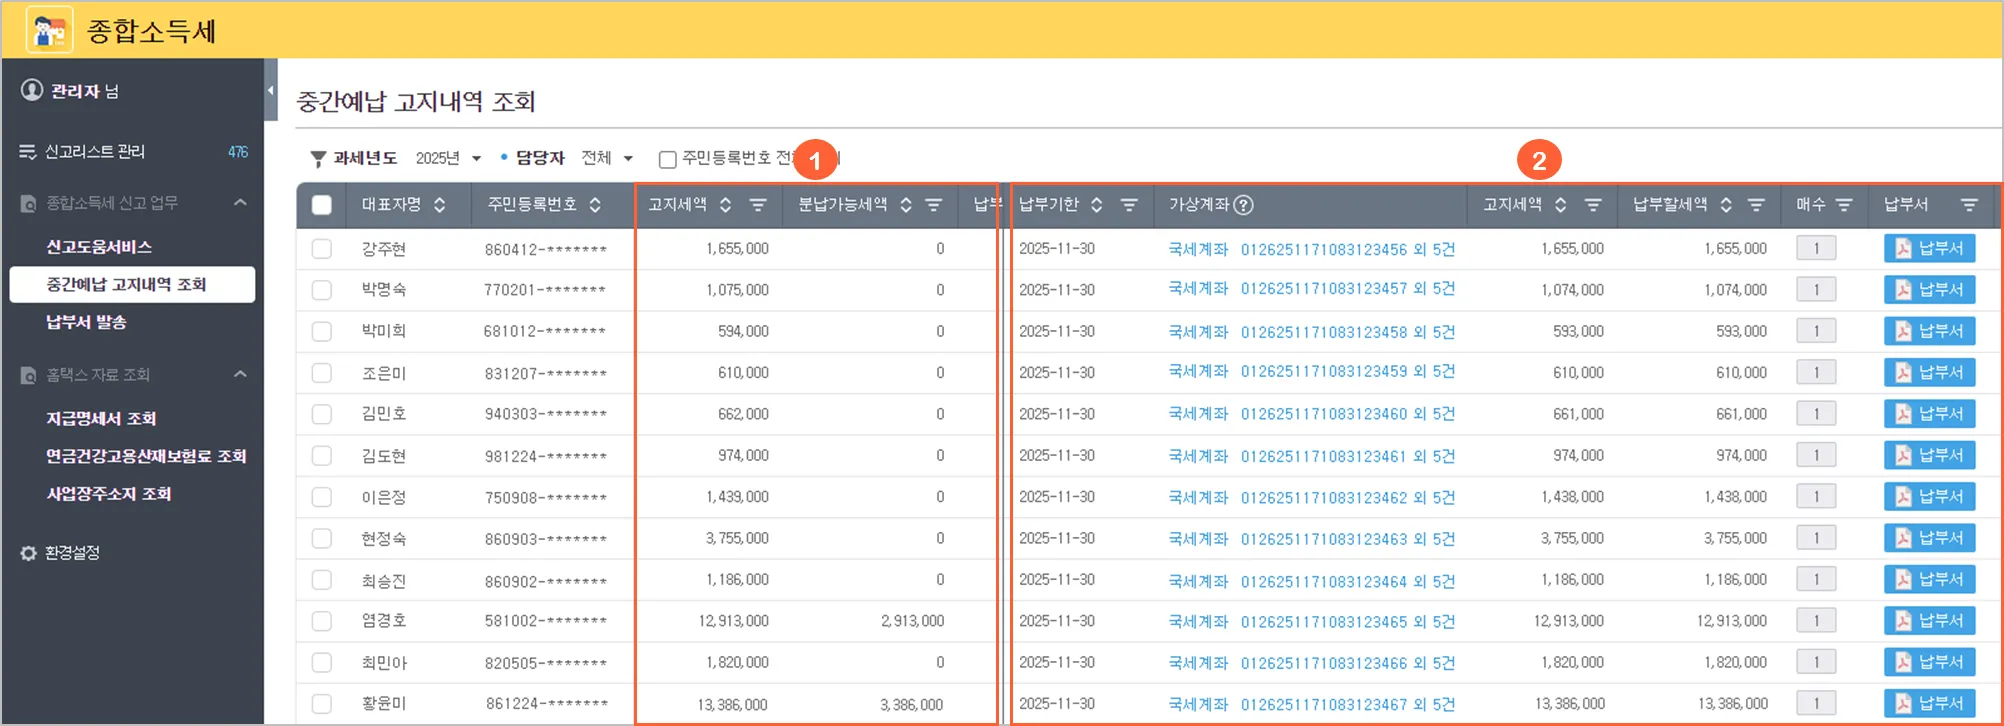Sort the 주민등록번호 column

click(x=595, y=205)
